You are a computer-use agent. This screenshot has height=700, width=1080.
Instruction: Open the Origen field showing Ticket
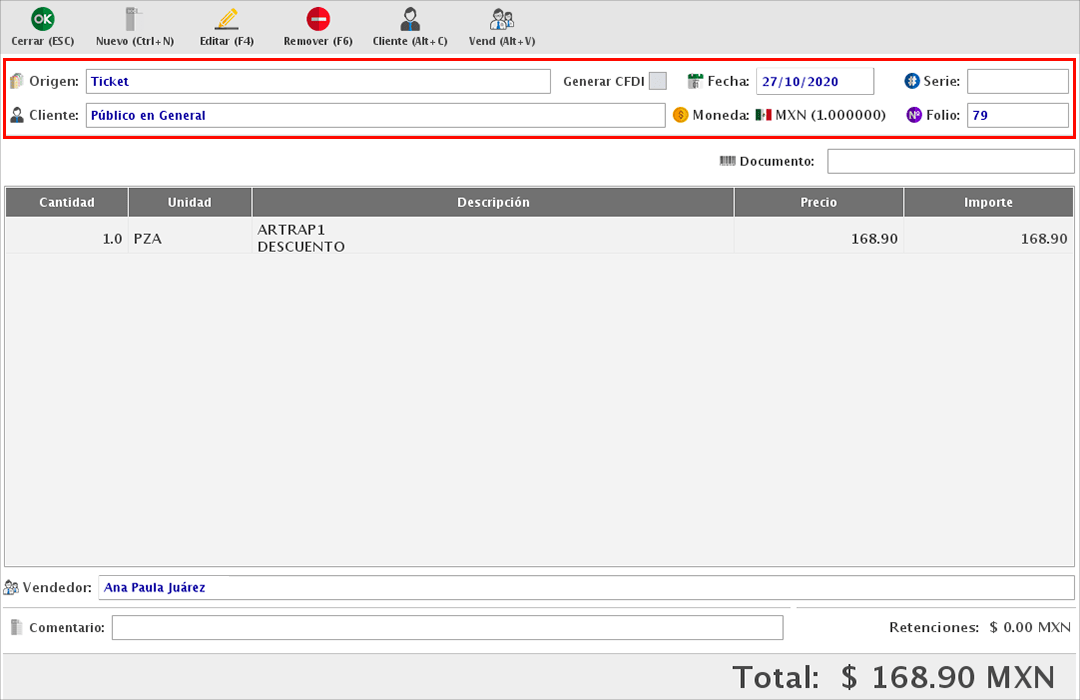pos(318,81)
